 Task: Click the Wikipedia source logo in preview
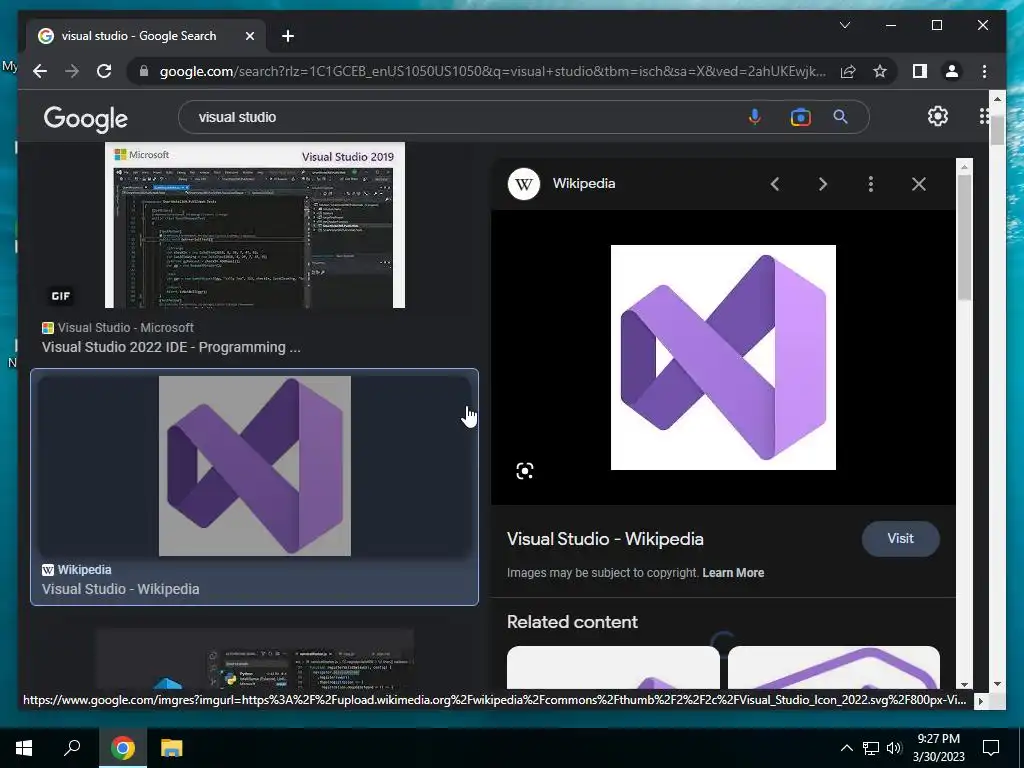(x=524, y=184)
